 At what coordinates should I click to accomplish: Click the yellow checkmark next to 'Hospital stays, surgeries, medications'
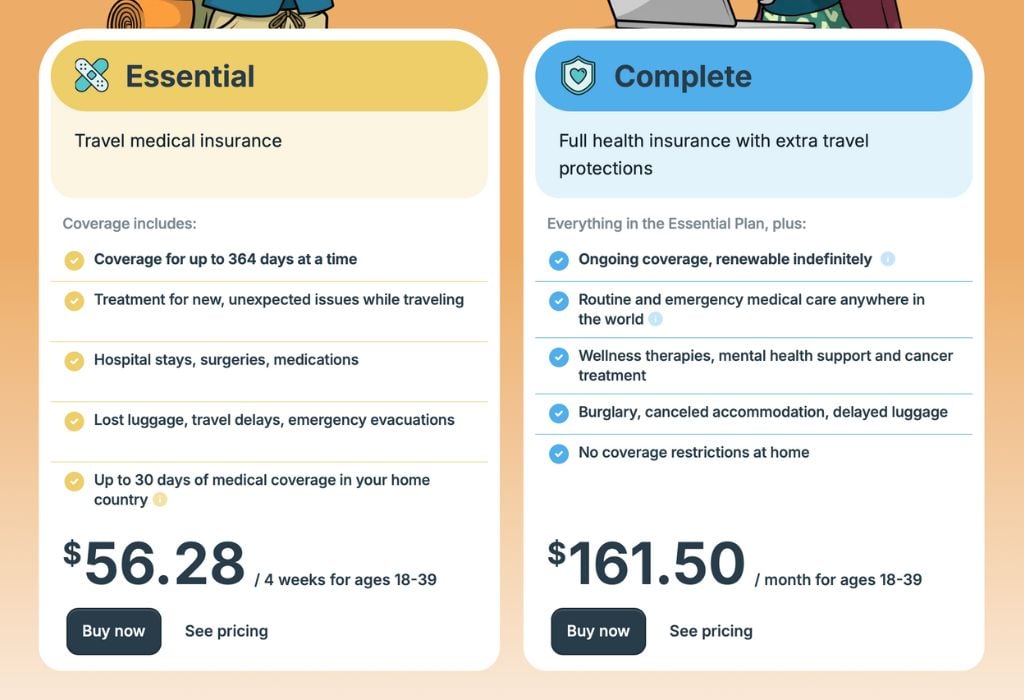(x=74, y=360)
